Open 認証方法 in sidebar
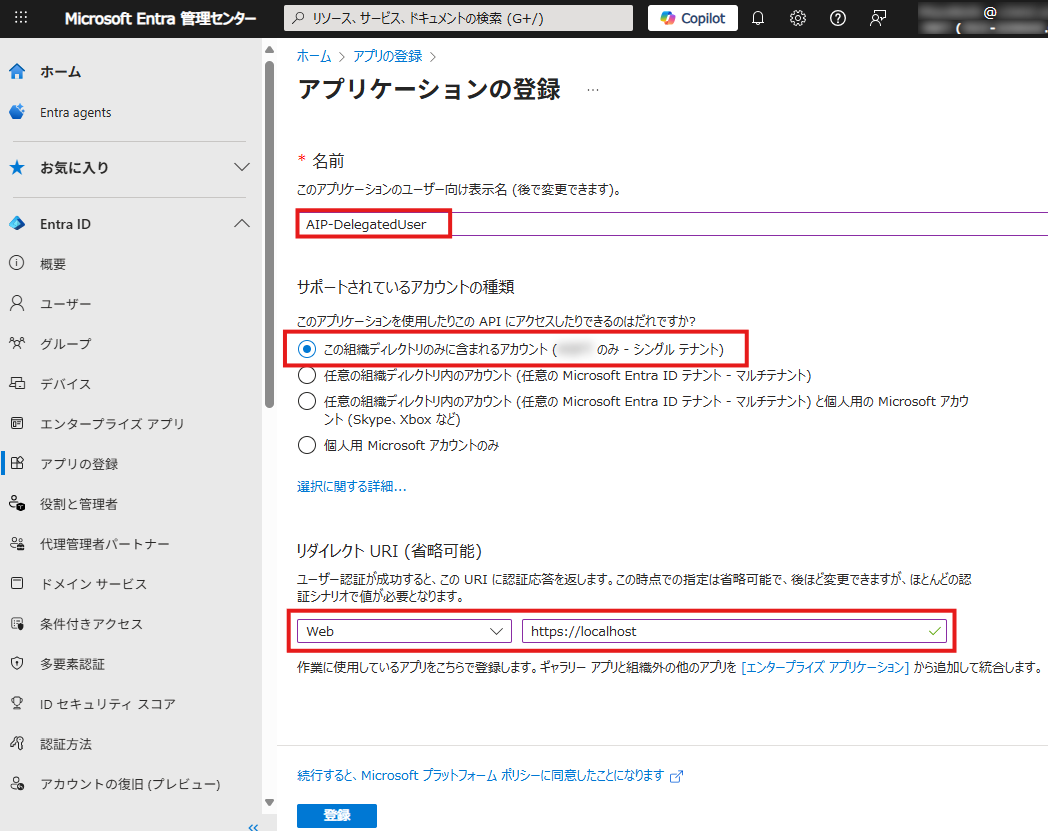This screenshot has width=1048, height=831. point(66,744)
